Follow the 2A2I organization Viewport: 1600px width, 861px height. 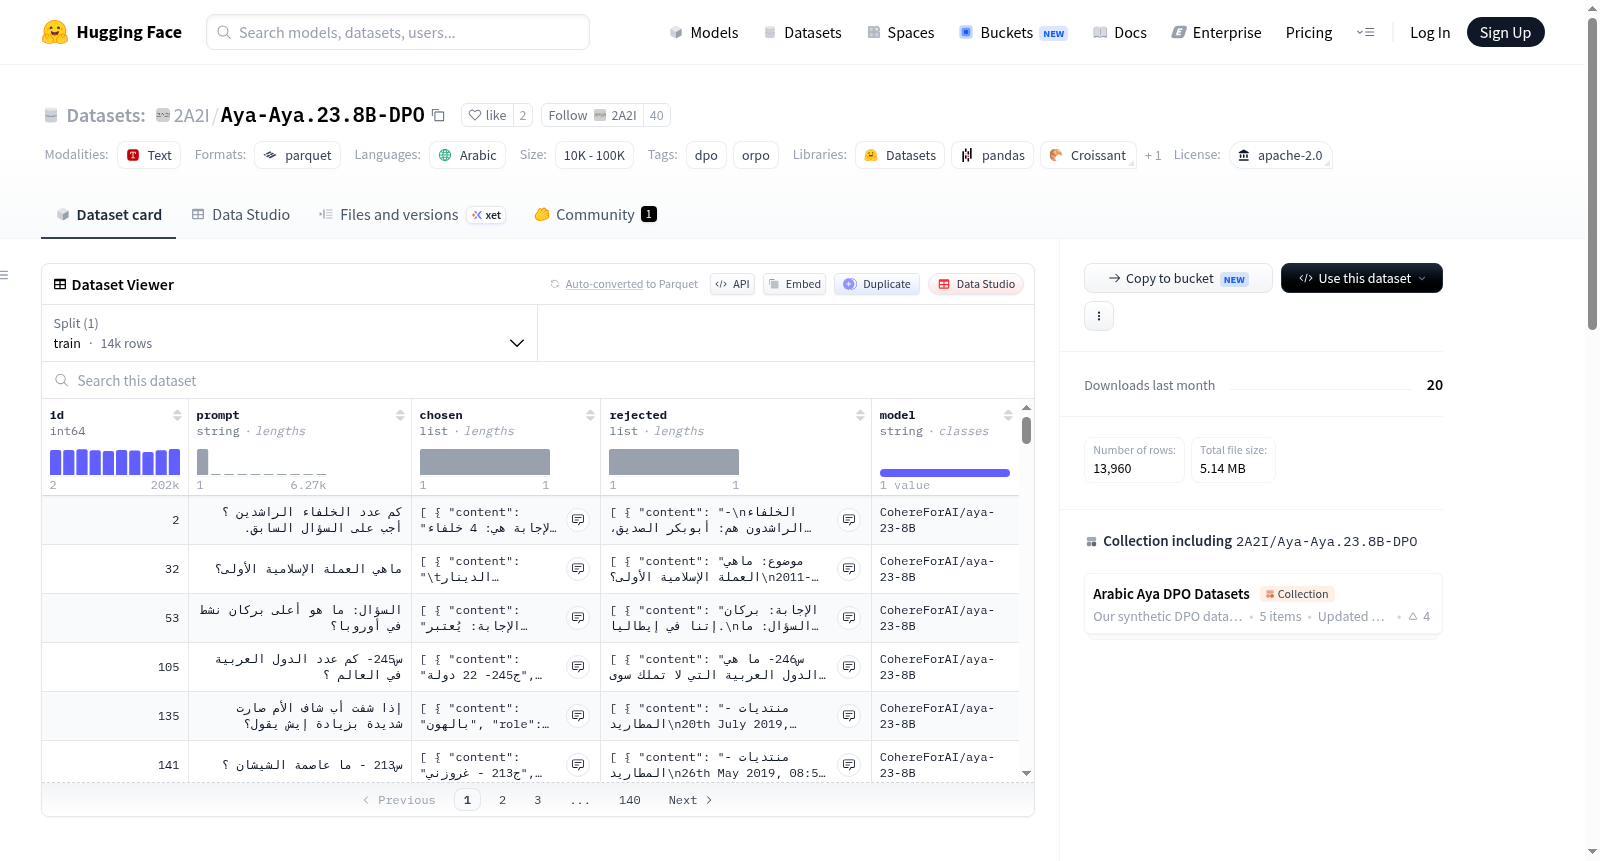[592, 115]
